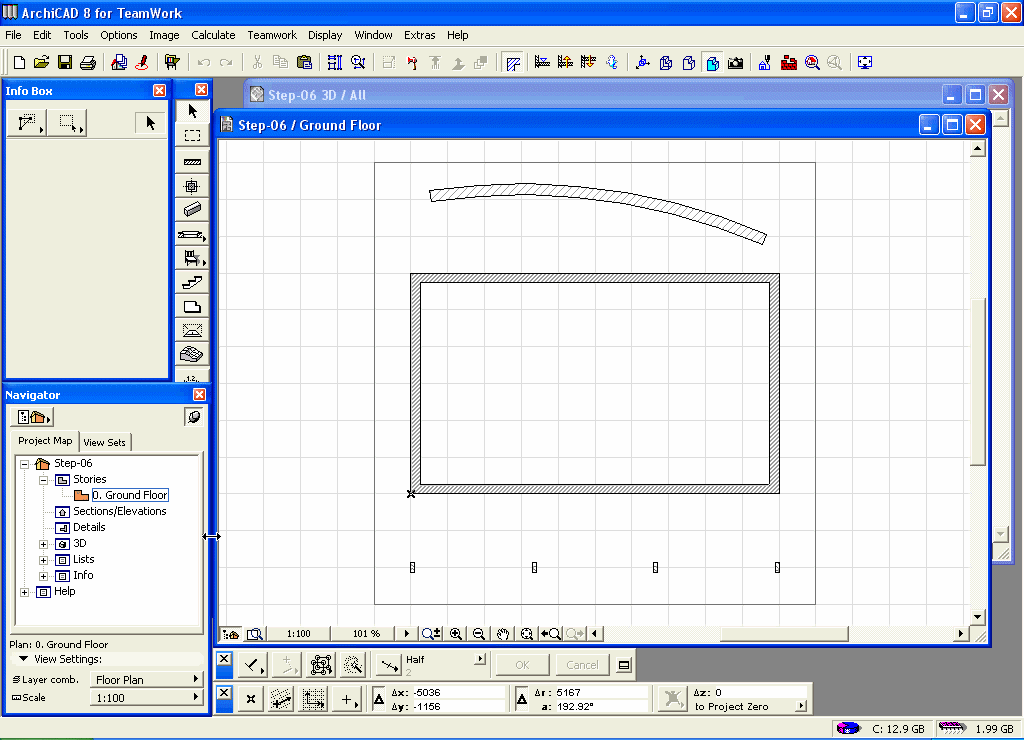Toggle the highlighted 3D window mode icon
This screenshot has width=1024, height=740.
[712, 62]
